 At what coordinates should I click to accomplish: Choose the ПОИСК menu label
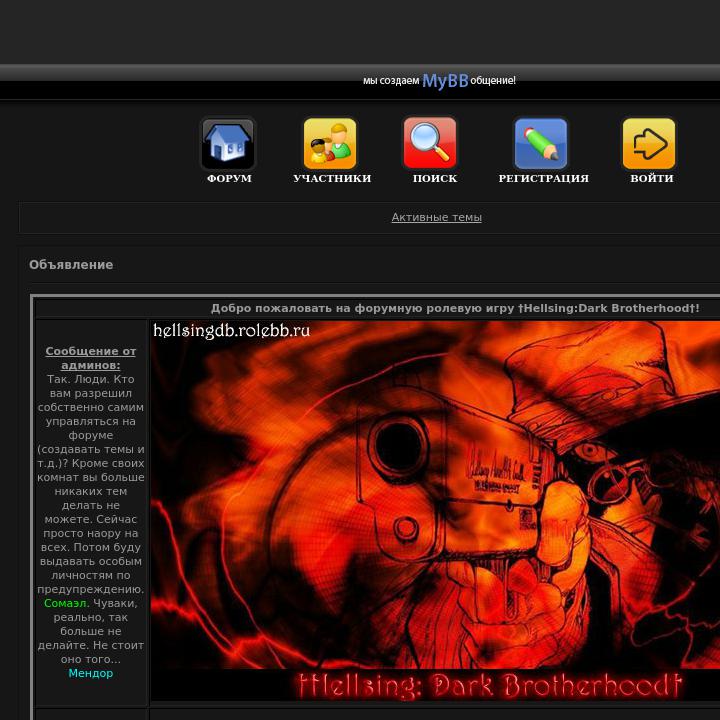[435, 178]
